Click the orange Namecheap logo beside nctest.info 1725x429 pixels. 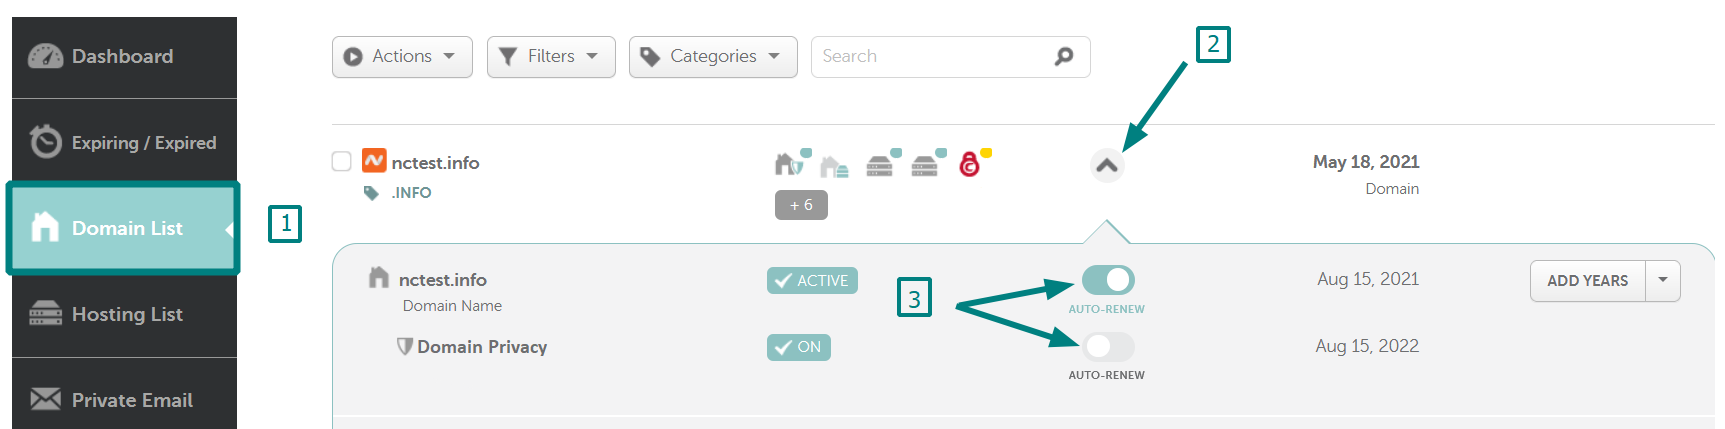[x=374, y=161]
